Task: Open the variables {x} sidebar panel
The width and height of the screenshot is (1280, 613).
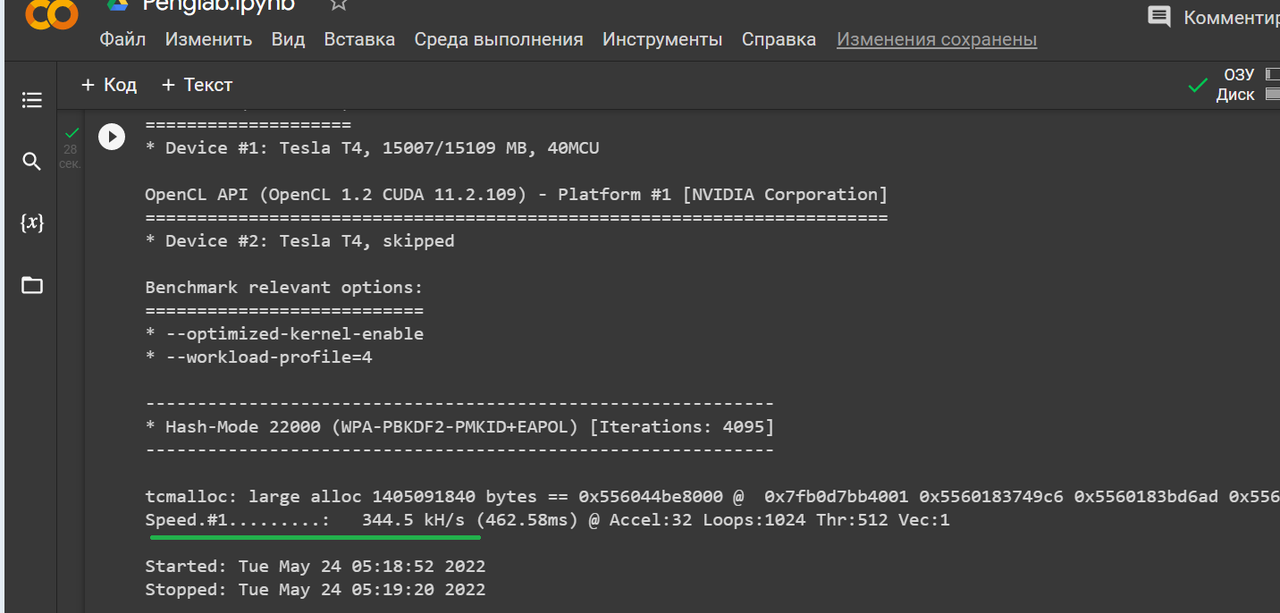Action: (x=32, y=222)
